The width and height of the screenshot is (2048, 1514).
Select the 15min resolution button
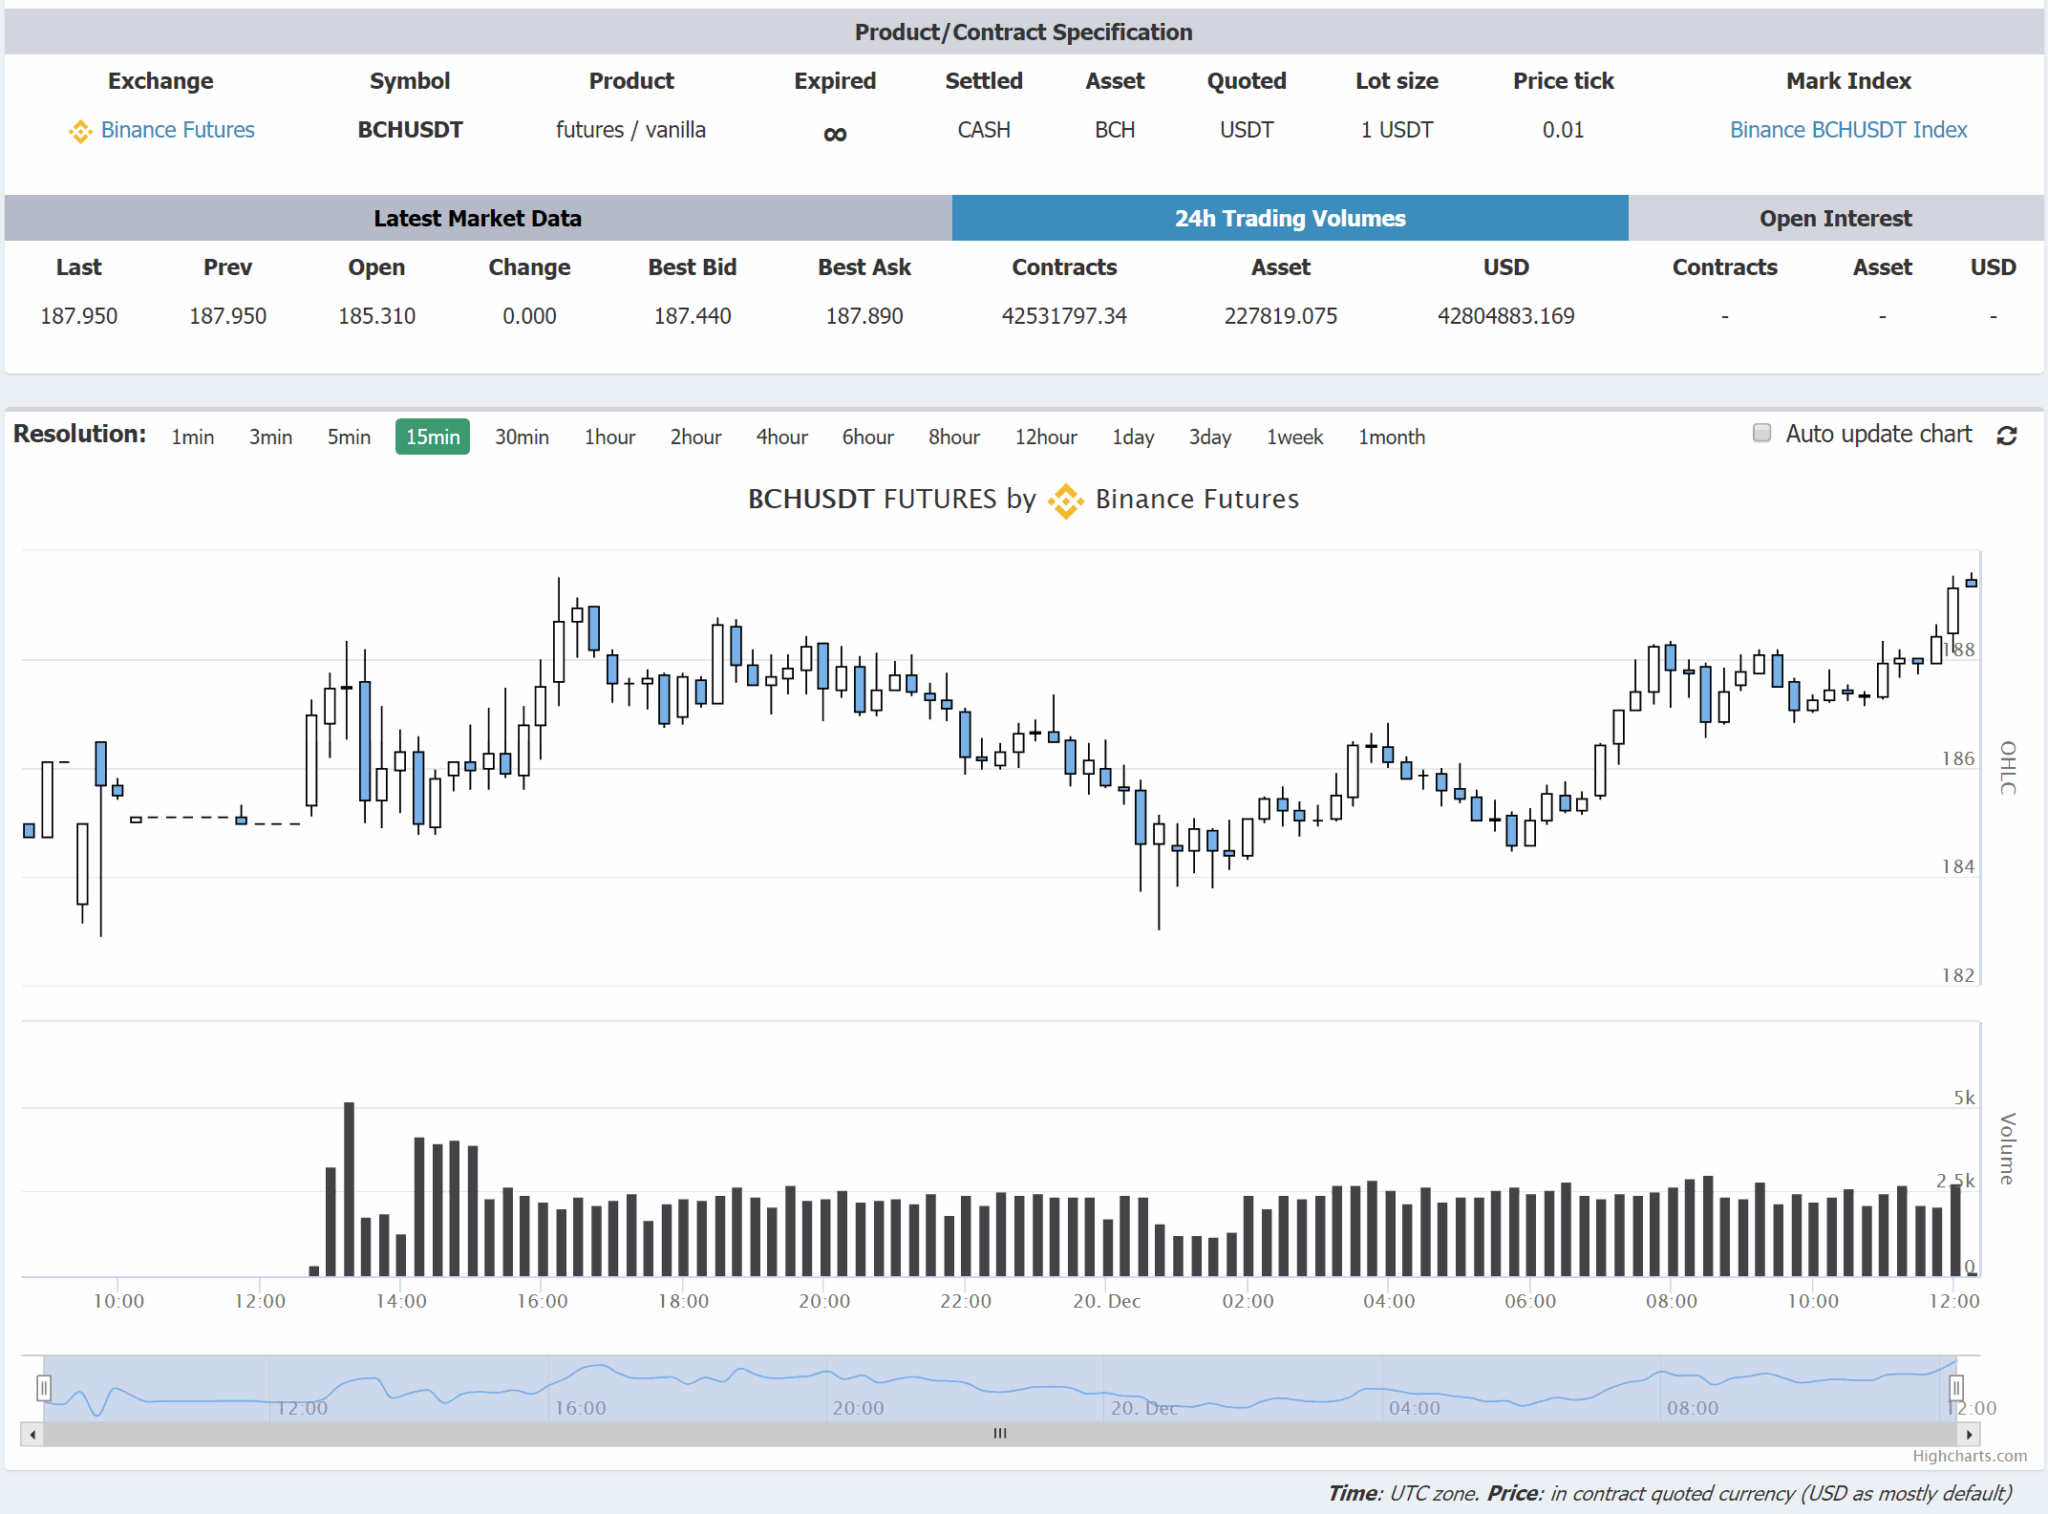point(432,437)
